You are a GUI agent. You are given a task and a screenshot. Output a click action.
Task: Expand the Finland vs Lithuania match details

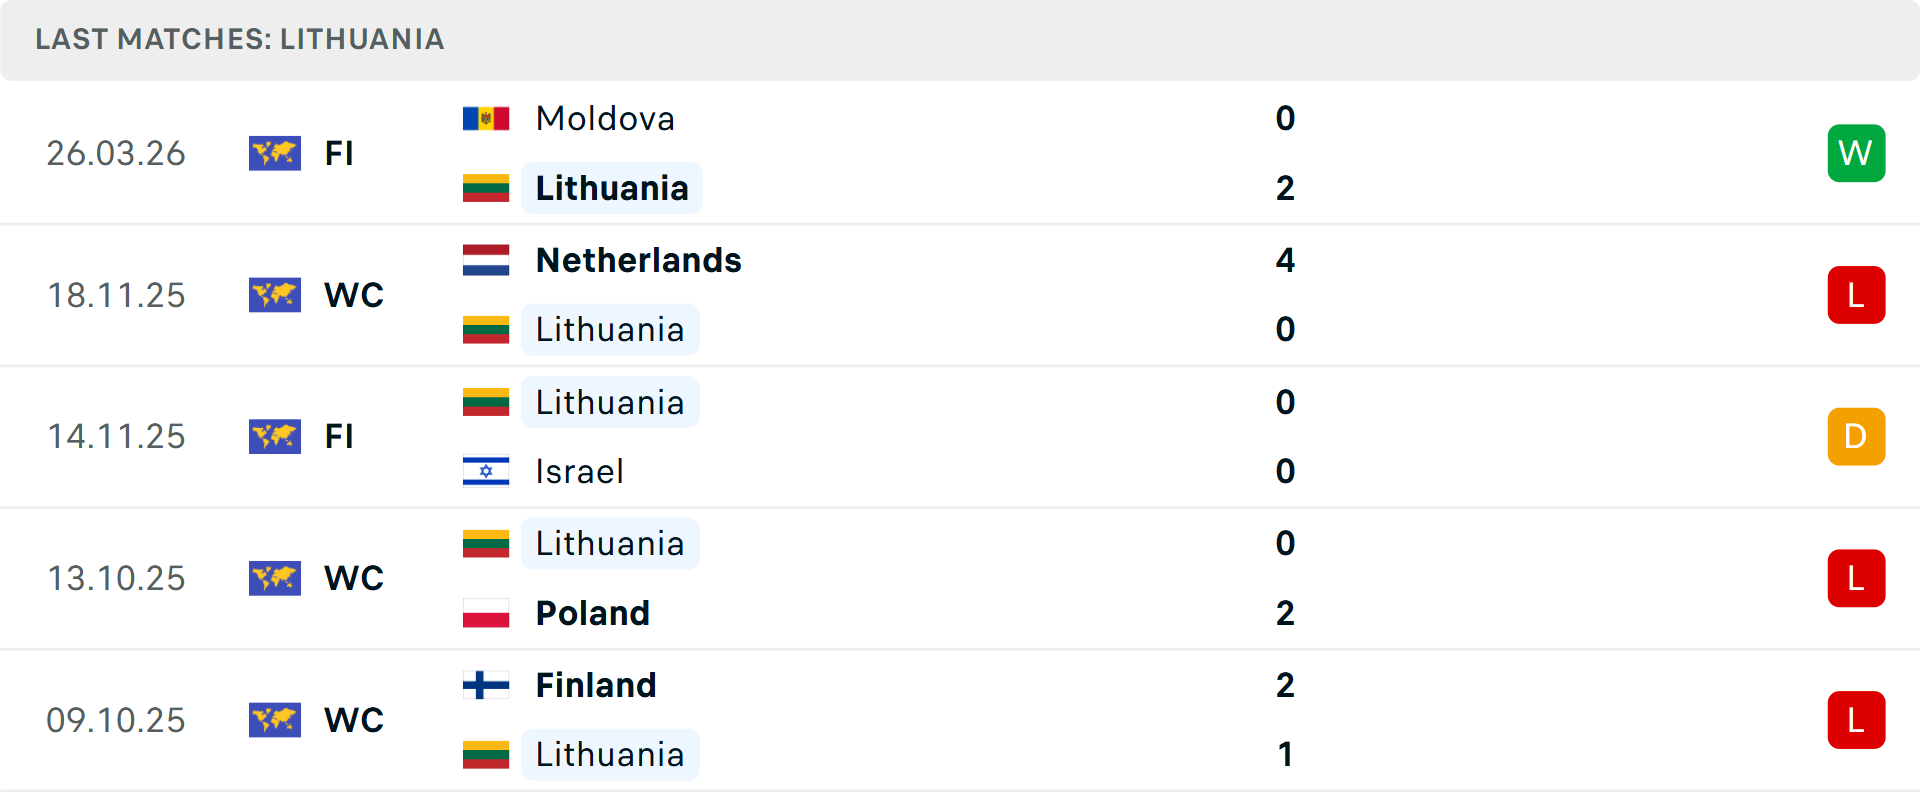pos(960,720)
